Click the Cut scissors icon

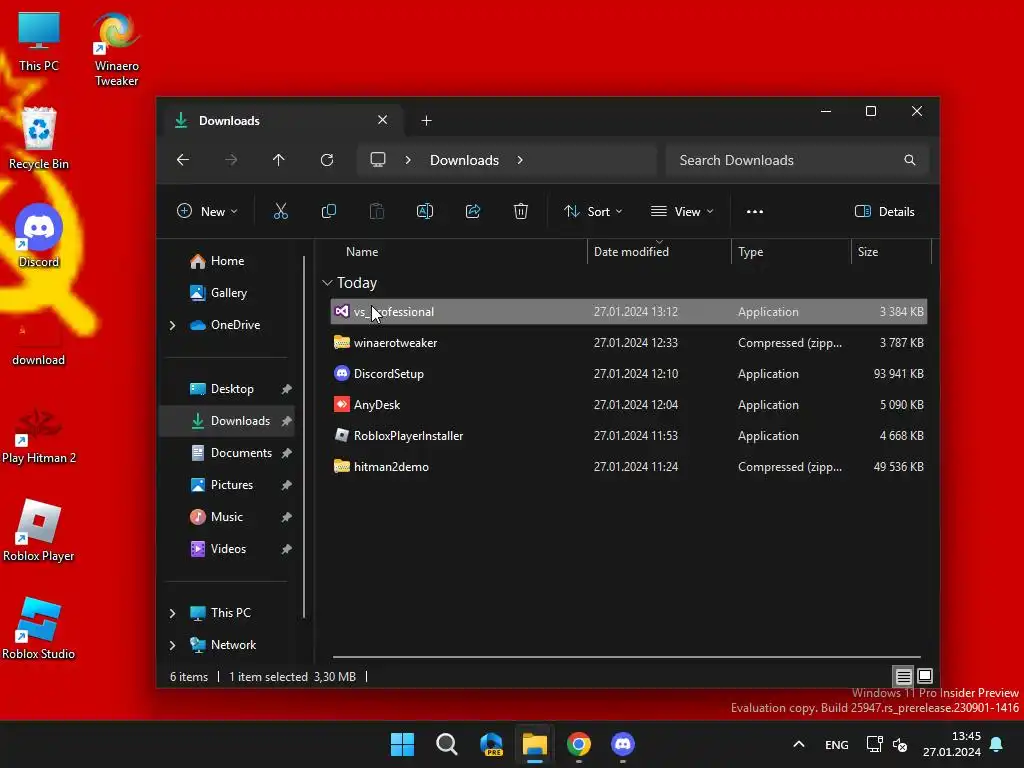(x=280, y=211)
